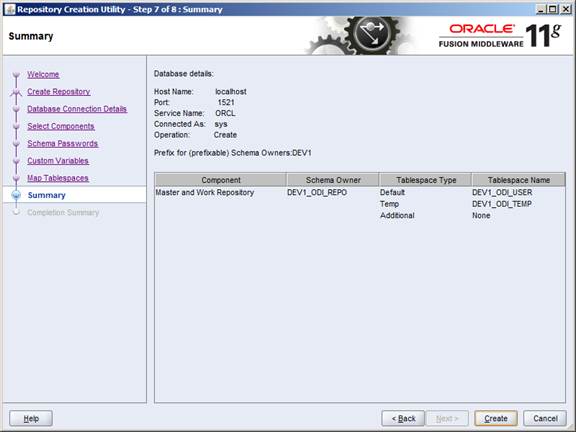Screen dimensions: 576x432
Task: Click the Welcome step bullet icon
Action: point(16,75)
